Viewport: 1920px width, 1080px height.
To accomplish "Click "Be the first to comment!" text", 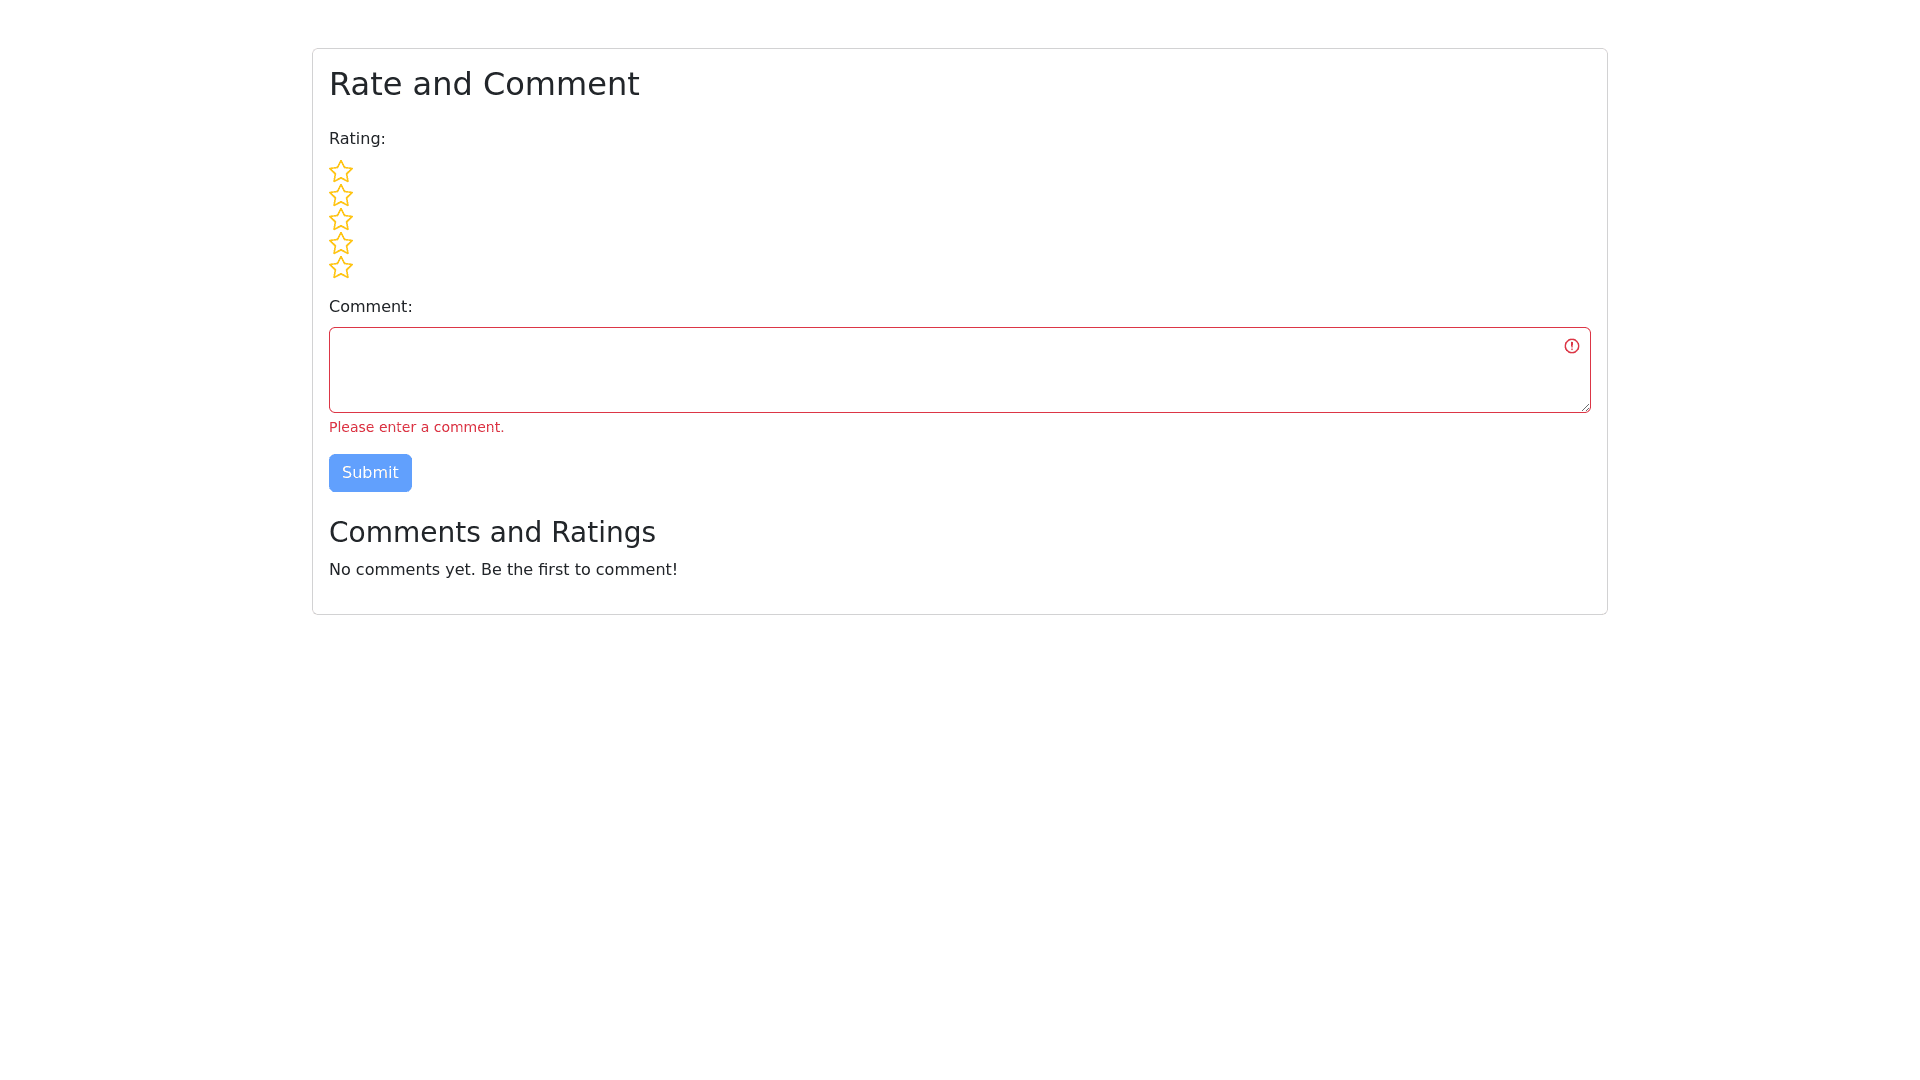I will click(x=579, y=570).
